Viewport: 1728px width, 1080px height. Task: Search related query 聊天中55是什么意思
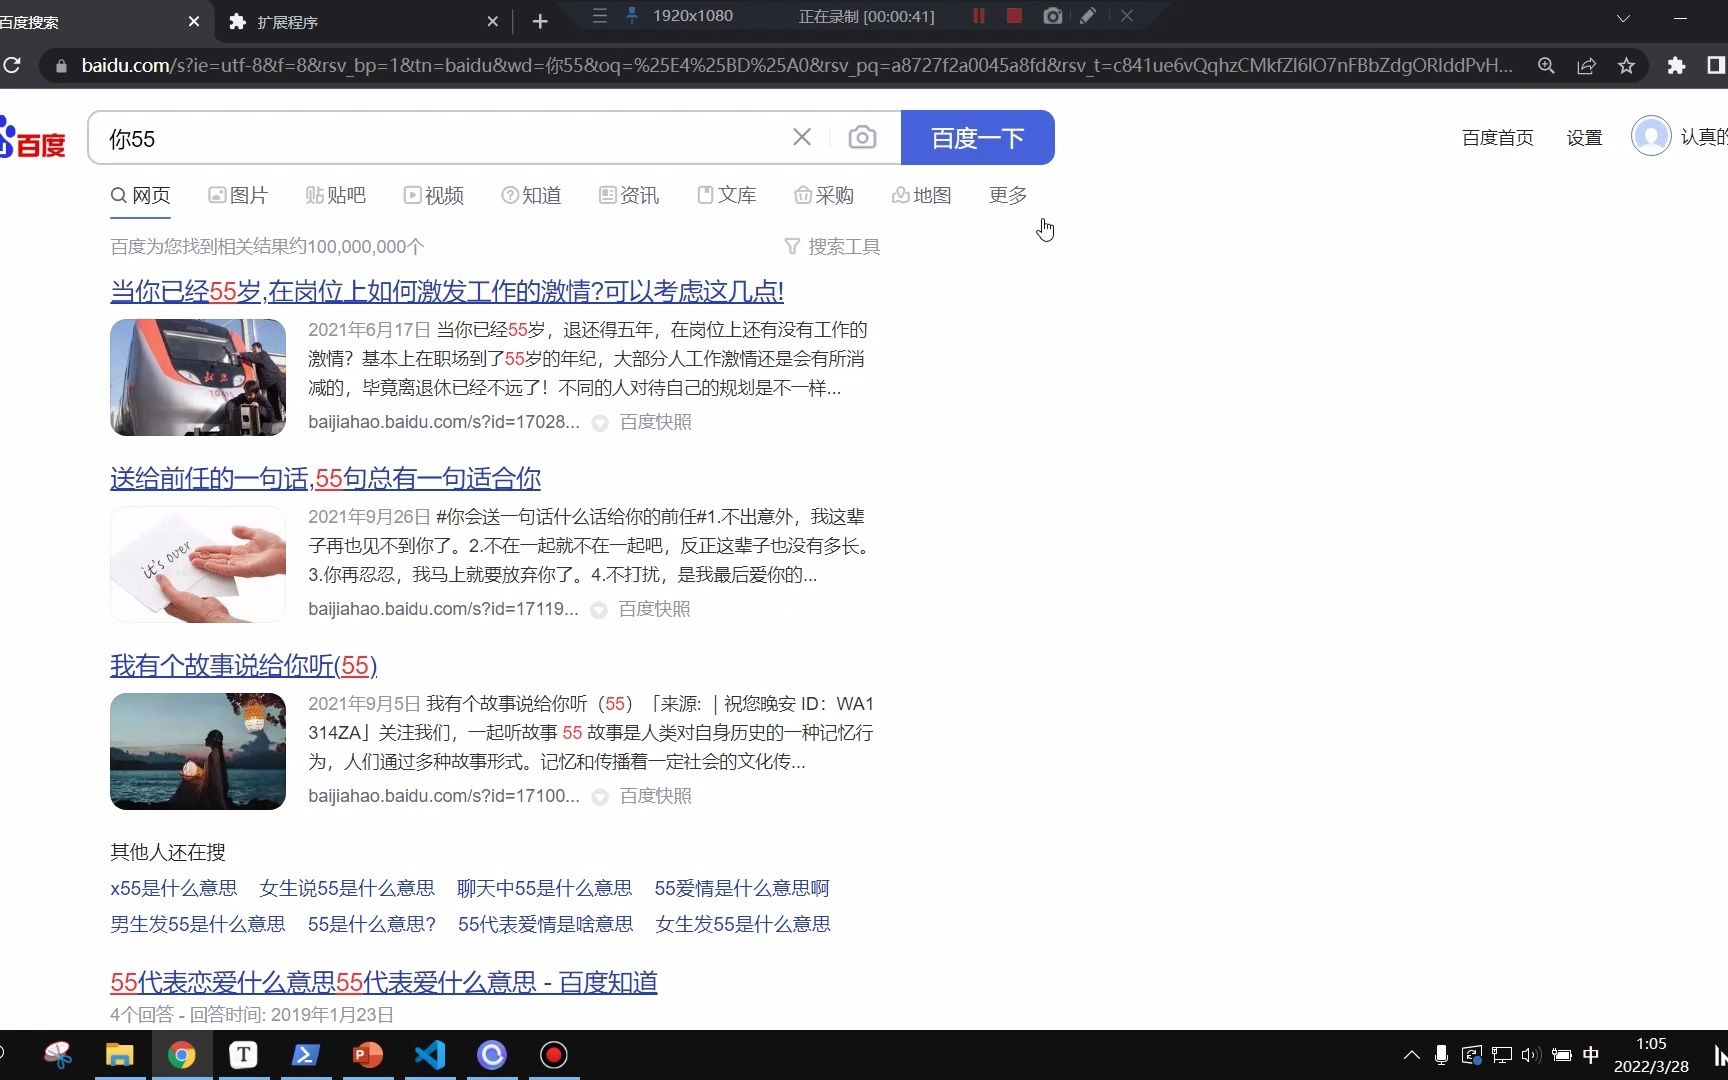click(544, 888)
